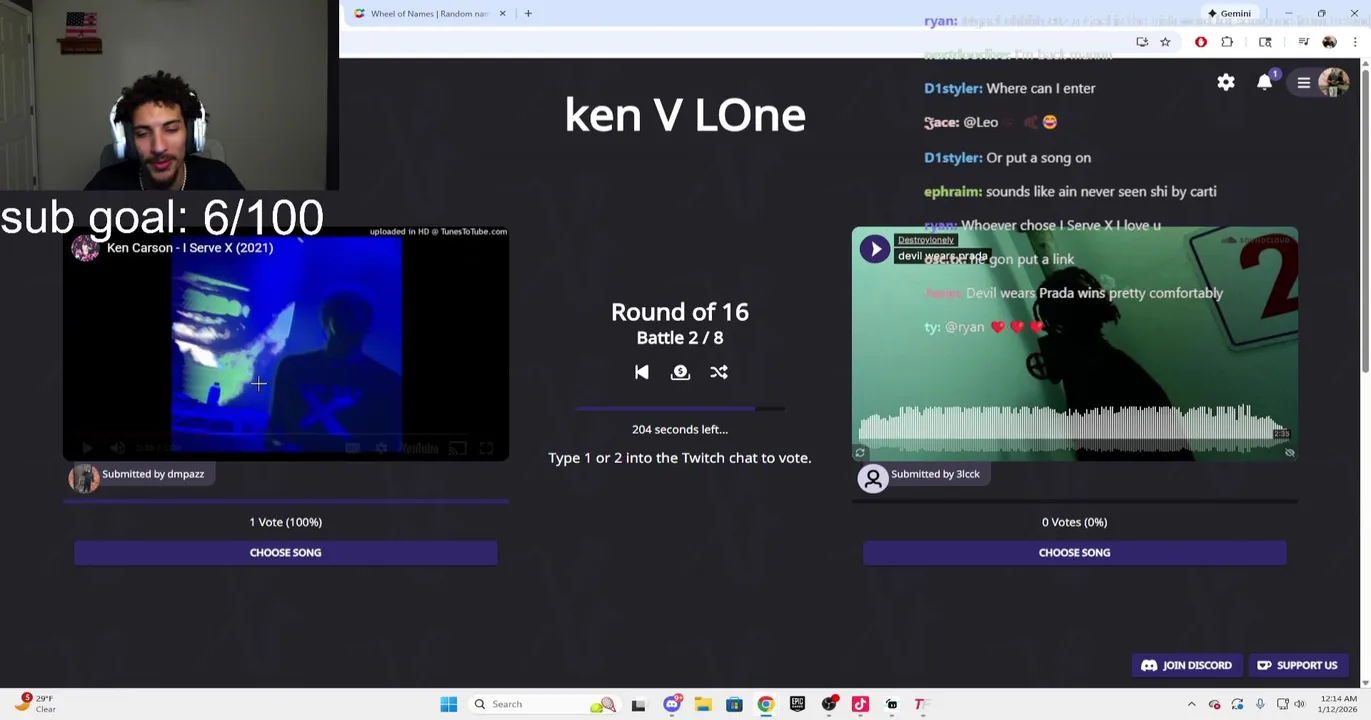The image size is (1371, 720).
Task: Close the Wheel of Names tab
Action: (503, 14)
